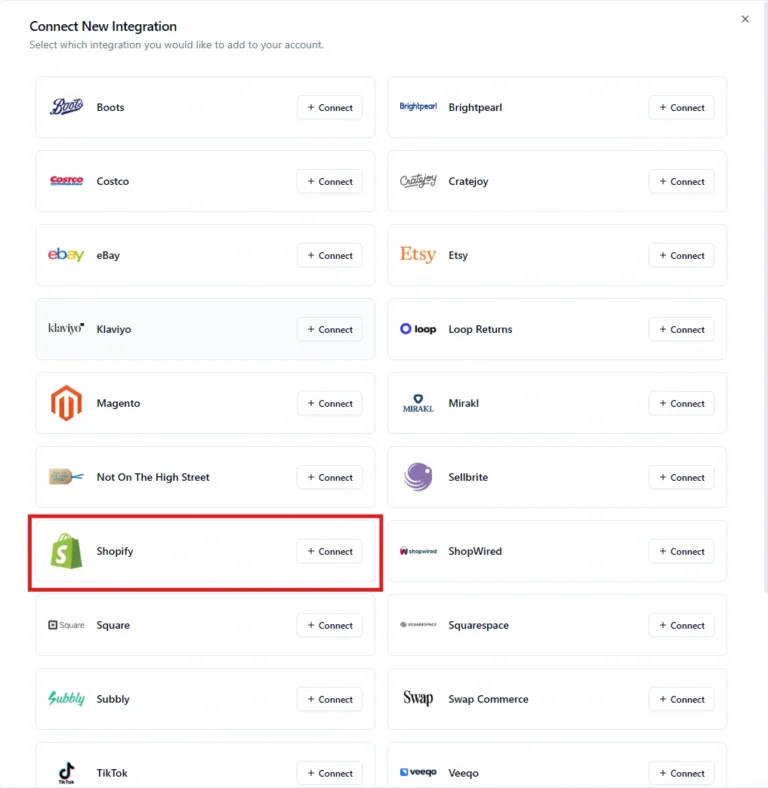Click the Swap Commerce name text
Viewport: 768px width, 788px height.
488,699
